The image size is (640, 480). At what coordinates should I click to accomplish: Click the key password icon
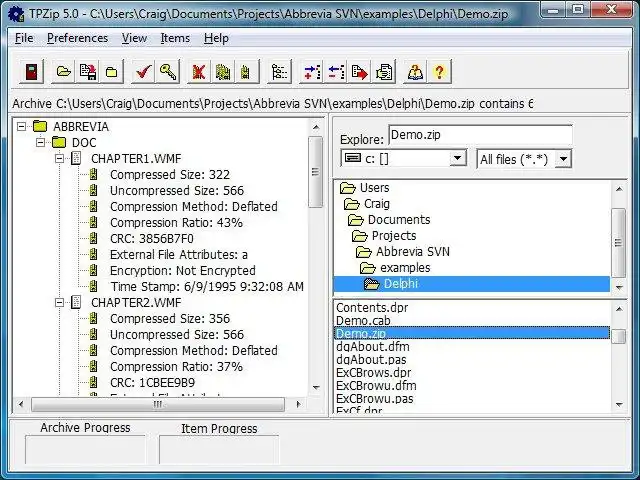click(x=168, y=72)
